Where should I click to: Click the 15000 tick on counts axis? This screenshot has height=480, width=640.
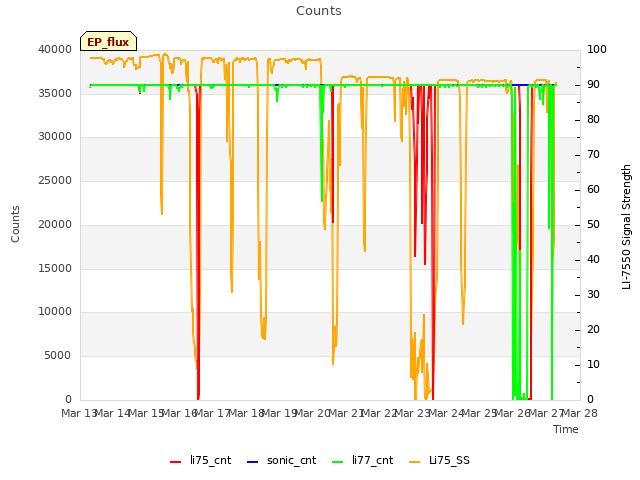pos(55,268)
